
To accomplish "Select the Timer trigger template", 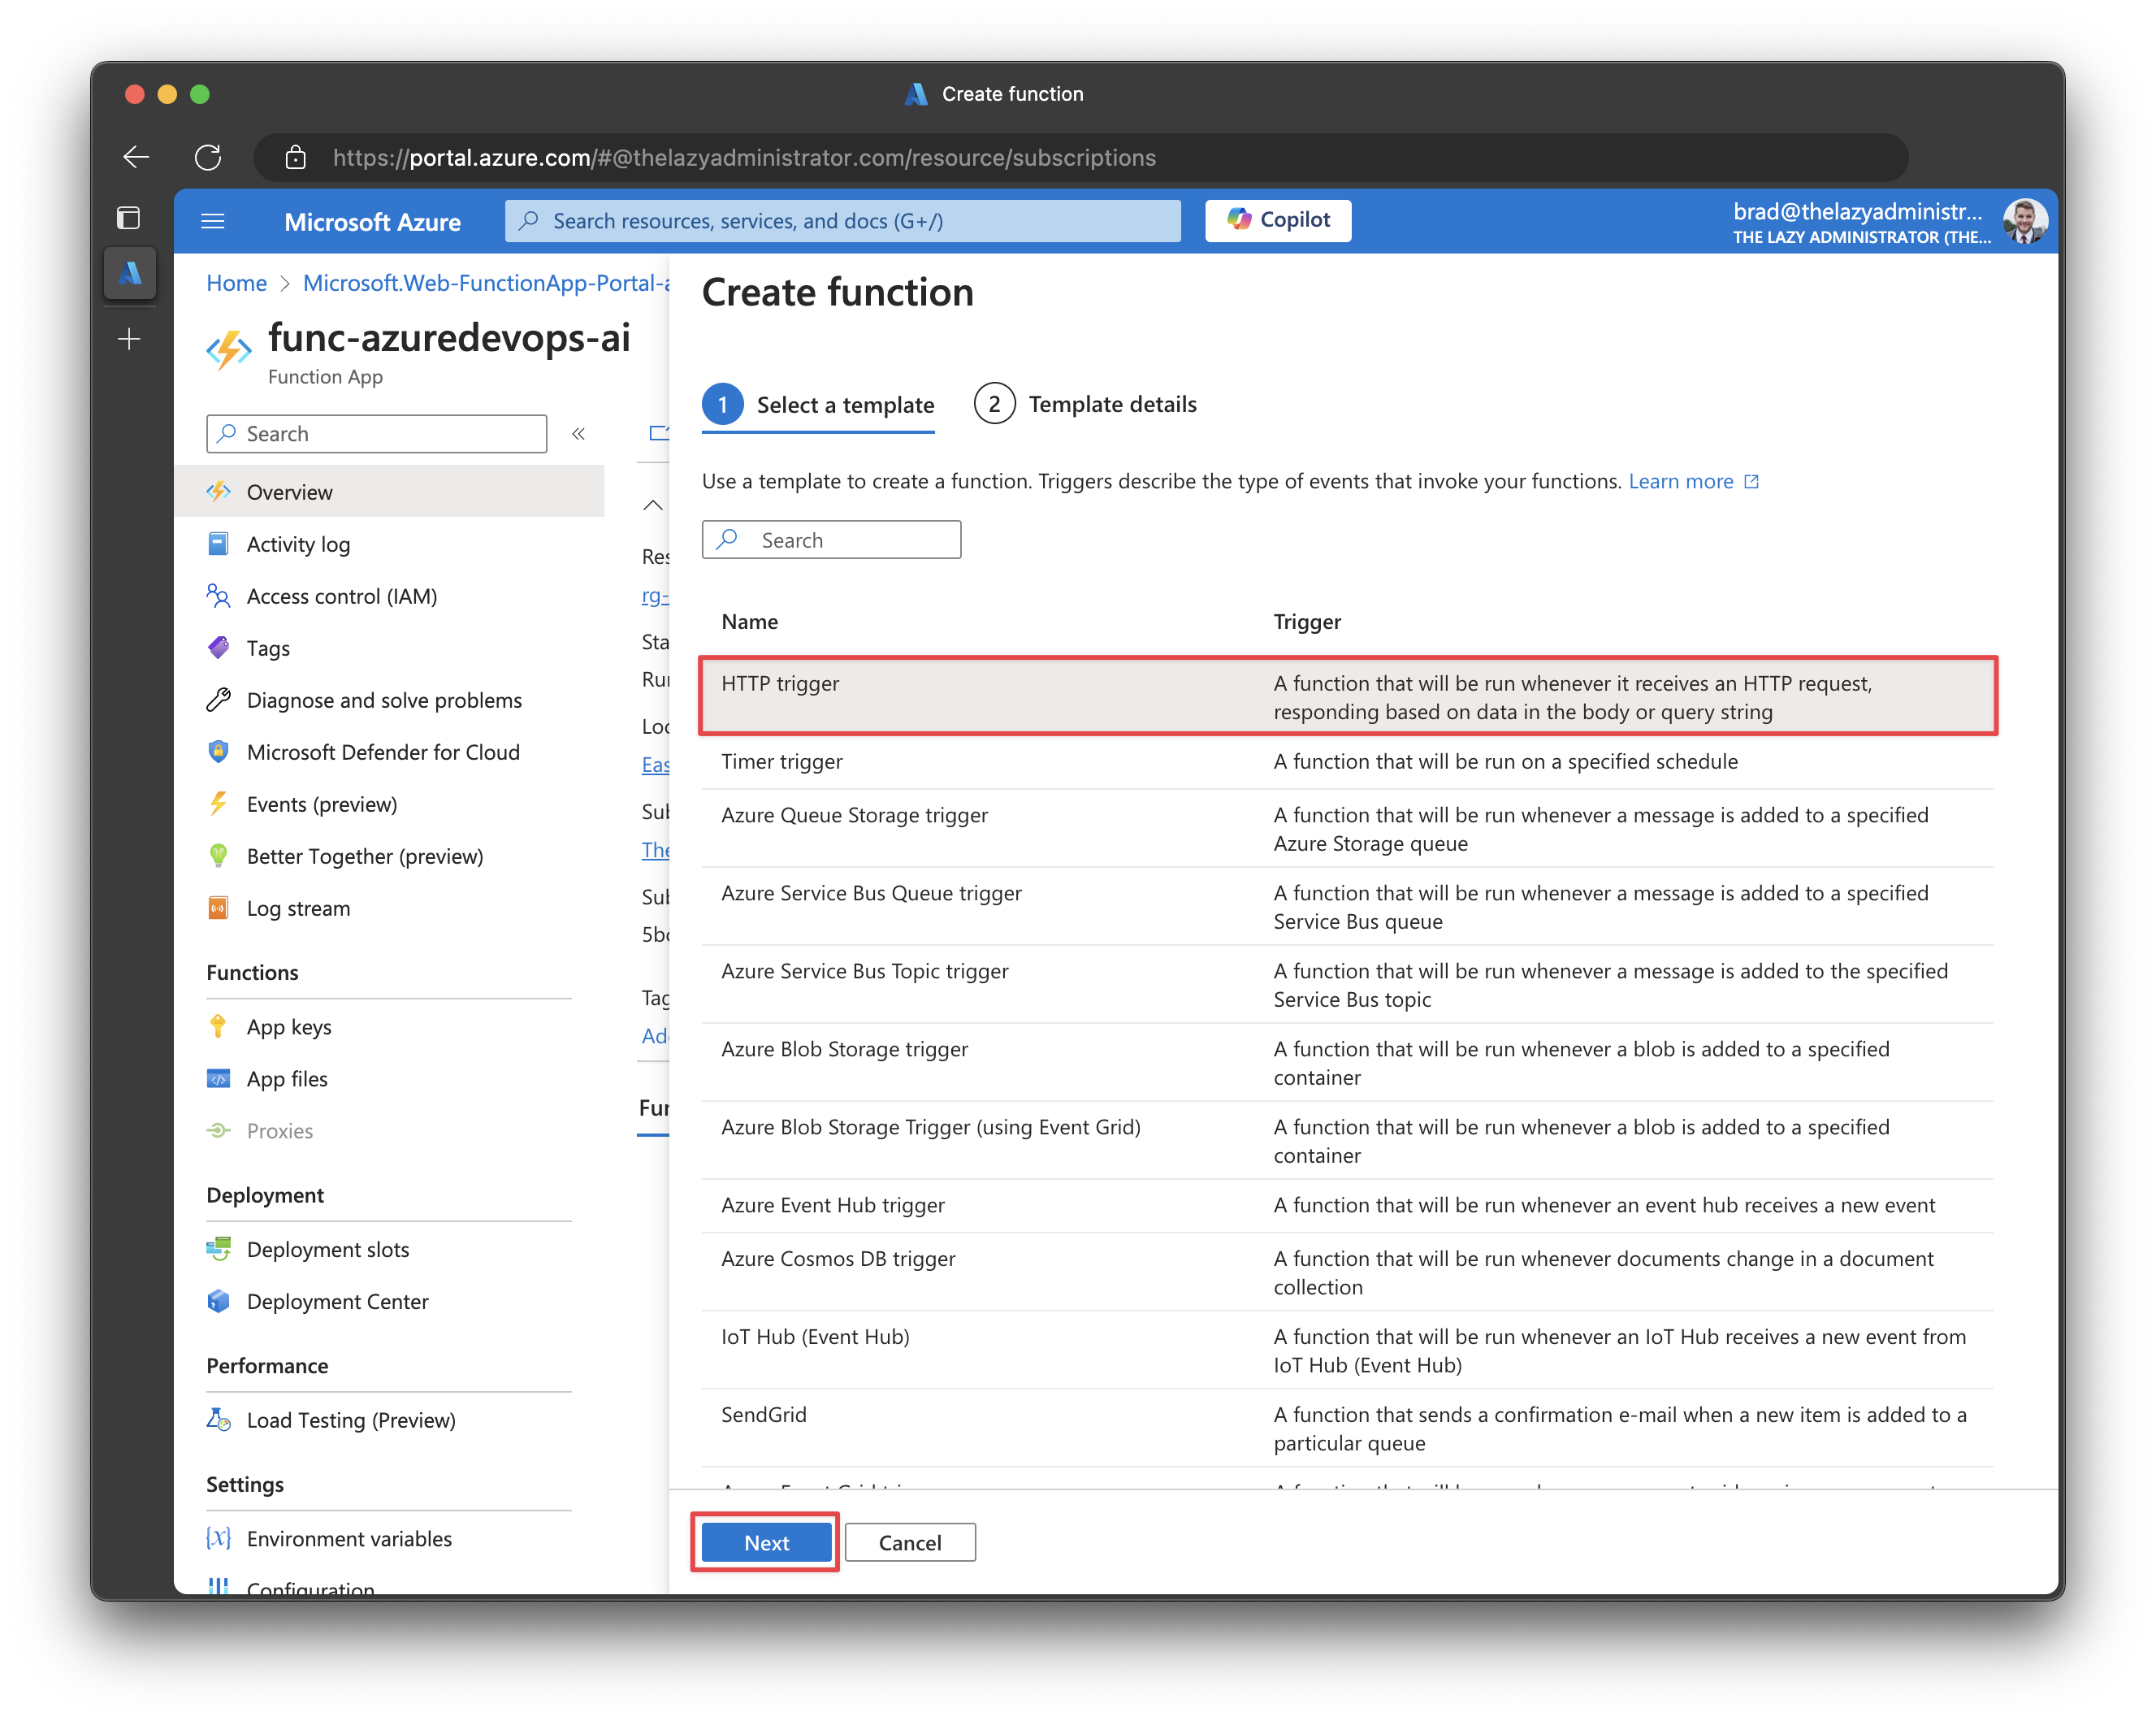I will (1347, 762).
